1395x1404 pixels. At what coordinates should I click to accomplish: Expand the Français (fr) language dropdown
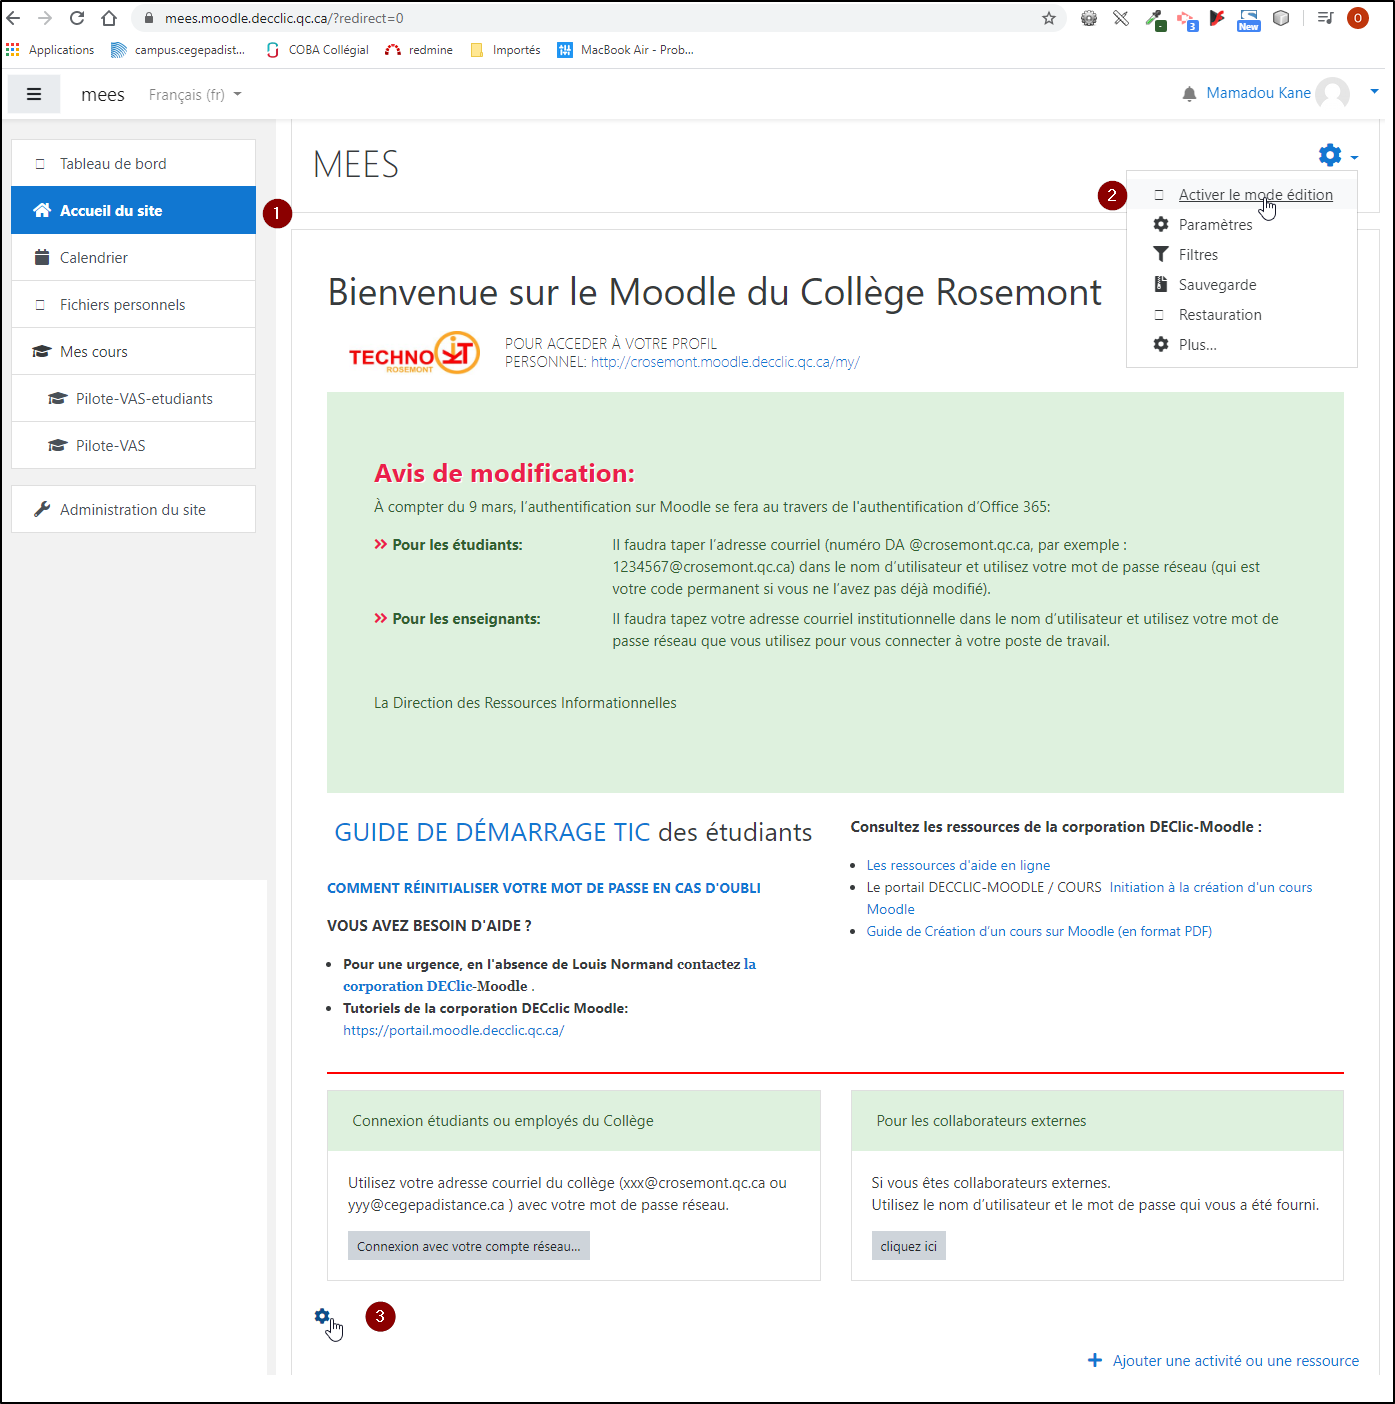[x=195, y=95]
